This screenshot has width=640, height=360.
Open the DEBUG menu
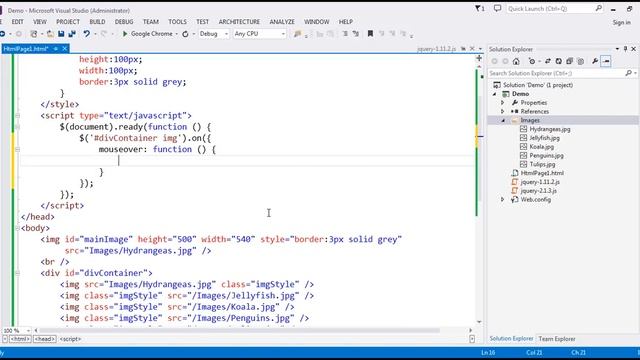(124, 22)
